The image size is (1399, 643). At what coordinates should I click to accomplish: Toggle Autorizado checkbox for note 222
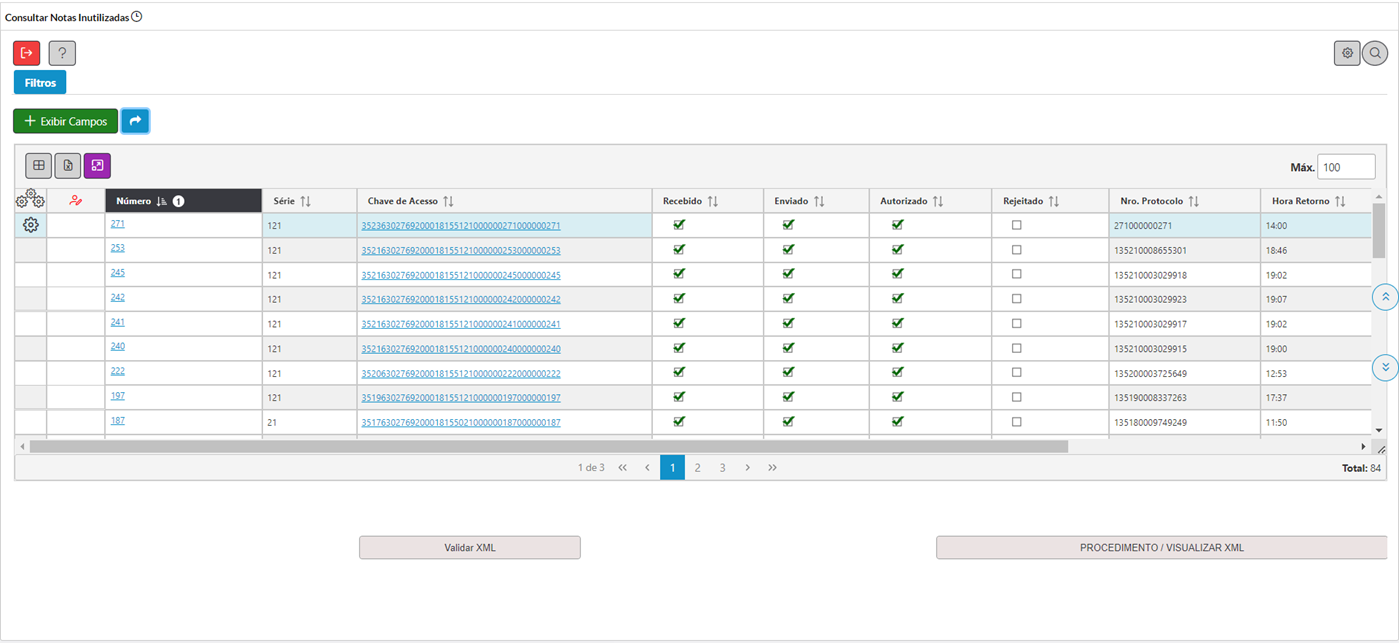[897, 372]
